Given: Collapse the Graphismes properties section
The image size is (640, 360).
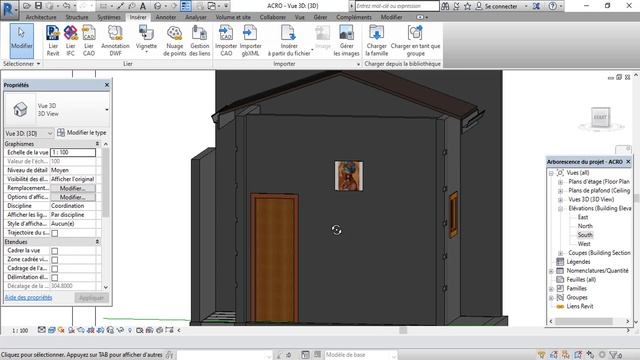Looking at the screenshot, I should pos(97,144).
